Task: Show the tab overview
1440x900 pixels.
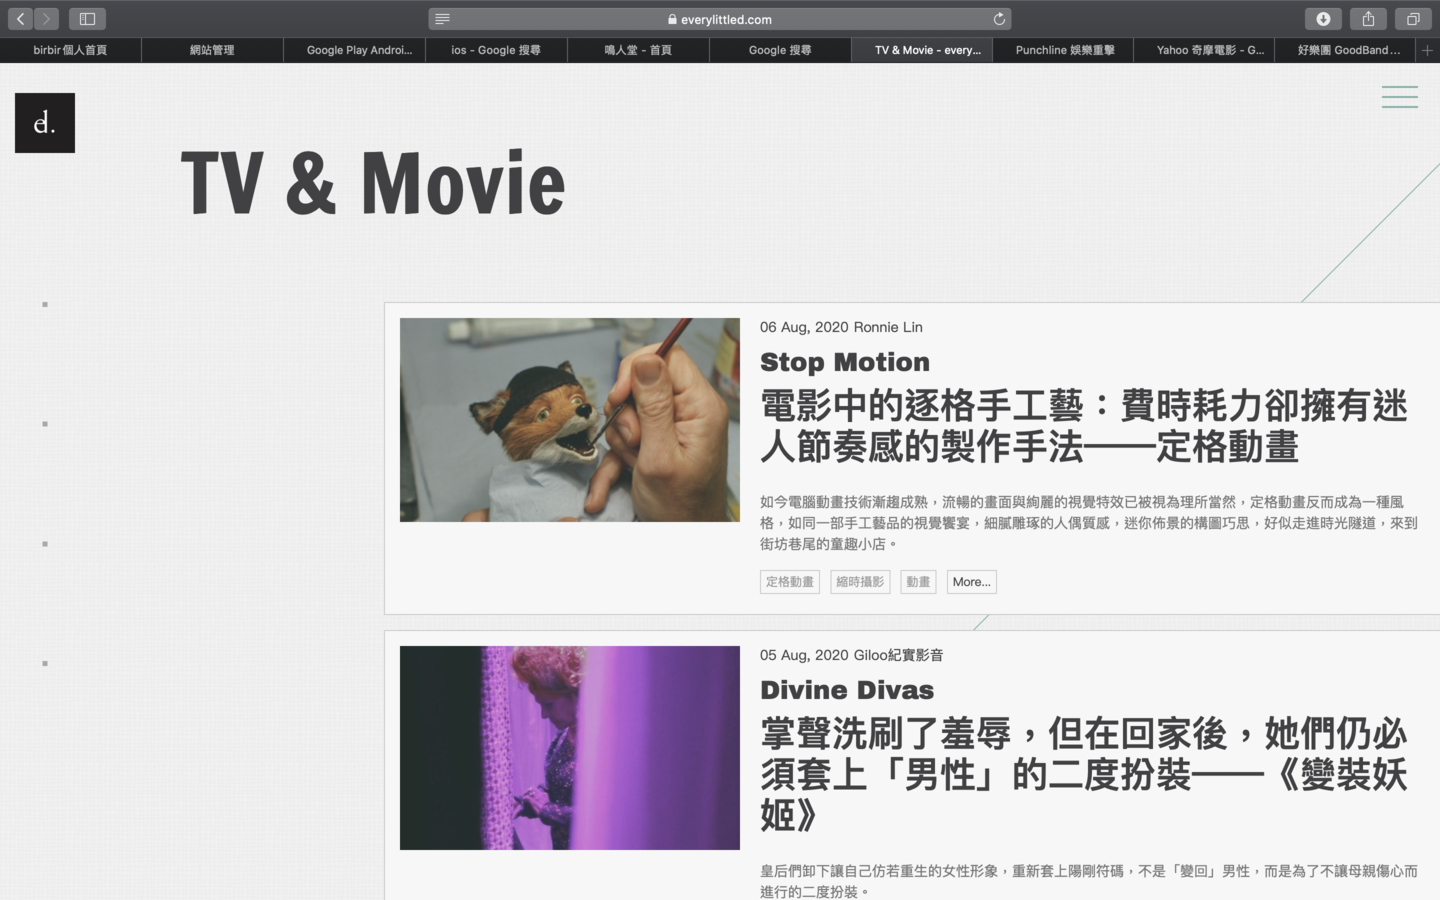Action: [x=1413, y=18]
